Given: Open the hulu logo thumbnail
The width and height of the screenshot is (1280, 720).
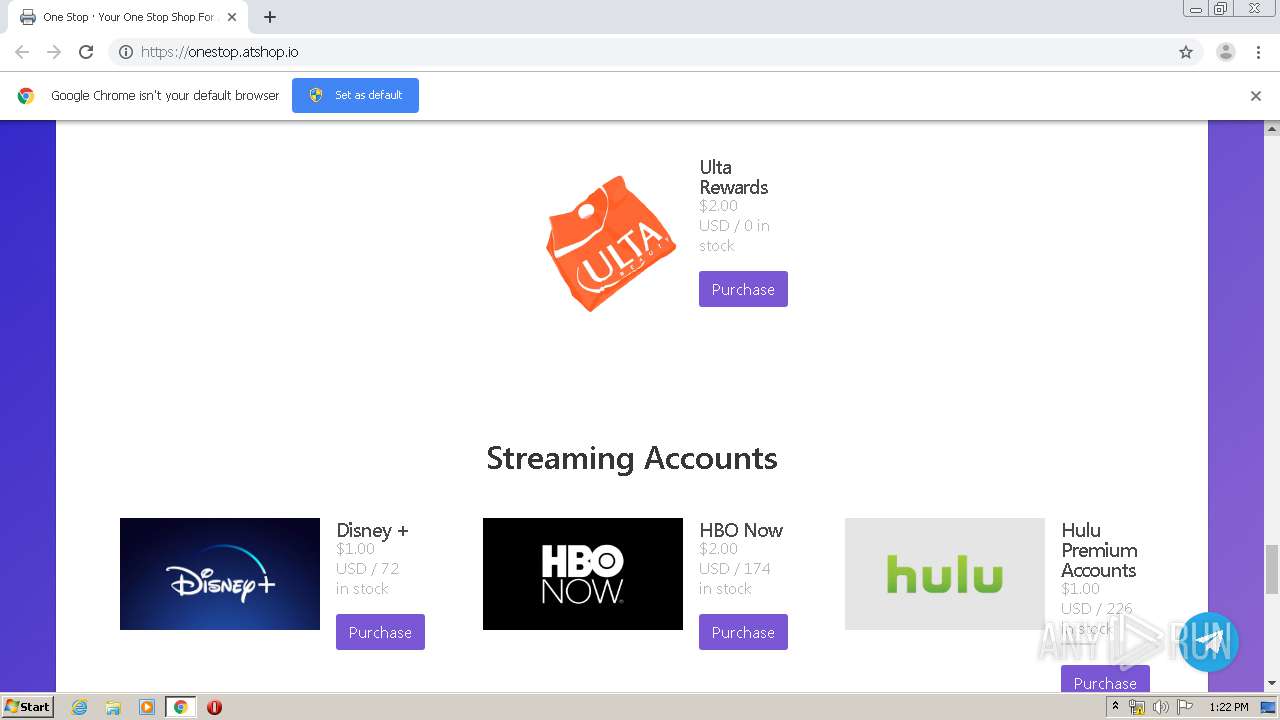Looking at the screenshot, I should [945, 574].
